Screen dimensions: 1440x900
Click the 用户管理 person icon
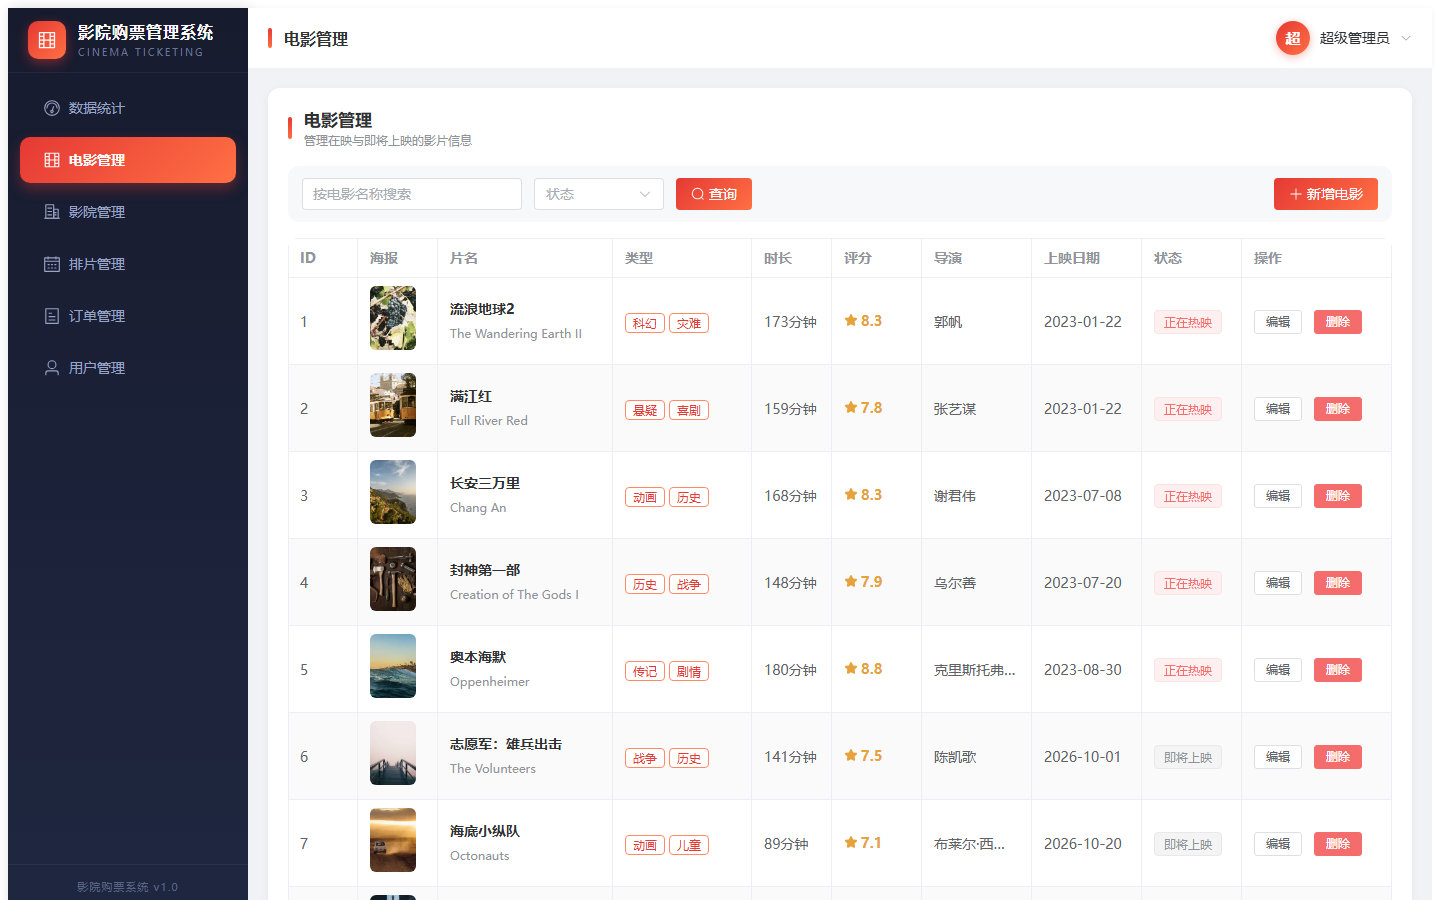(52, 368)
